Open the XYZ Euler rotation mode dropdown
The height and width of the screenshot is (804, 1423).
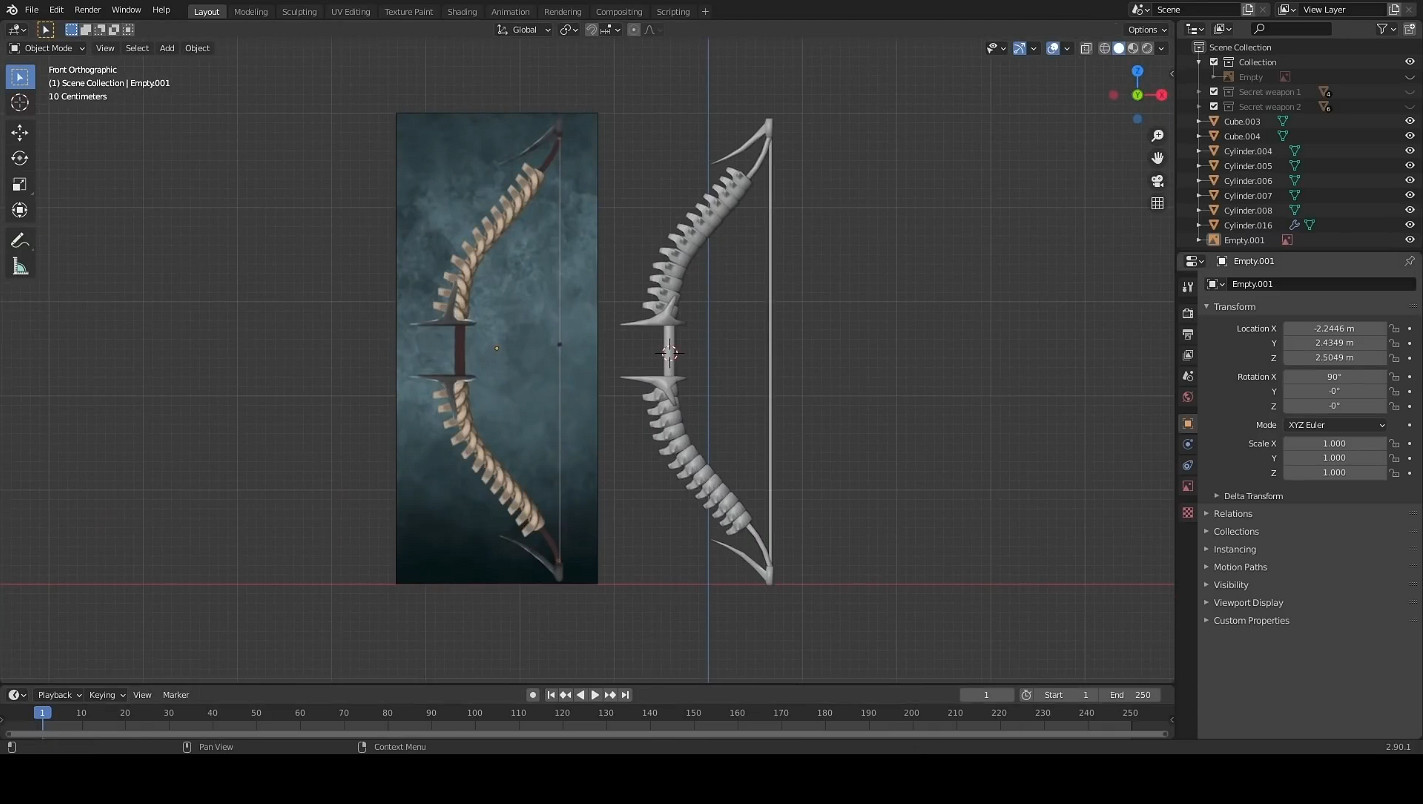point(1336,425)
